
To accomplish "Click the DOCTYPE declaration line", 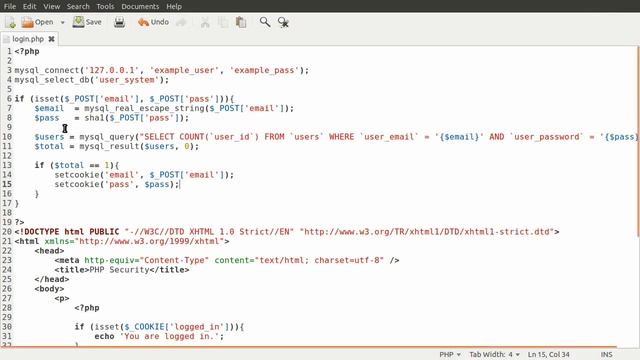I will 287,231.
